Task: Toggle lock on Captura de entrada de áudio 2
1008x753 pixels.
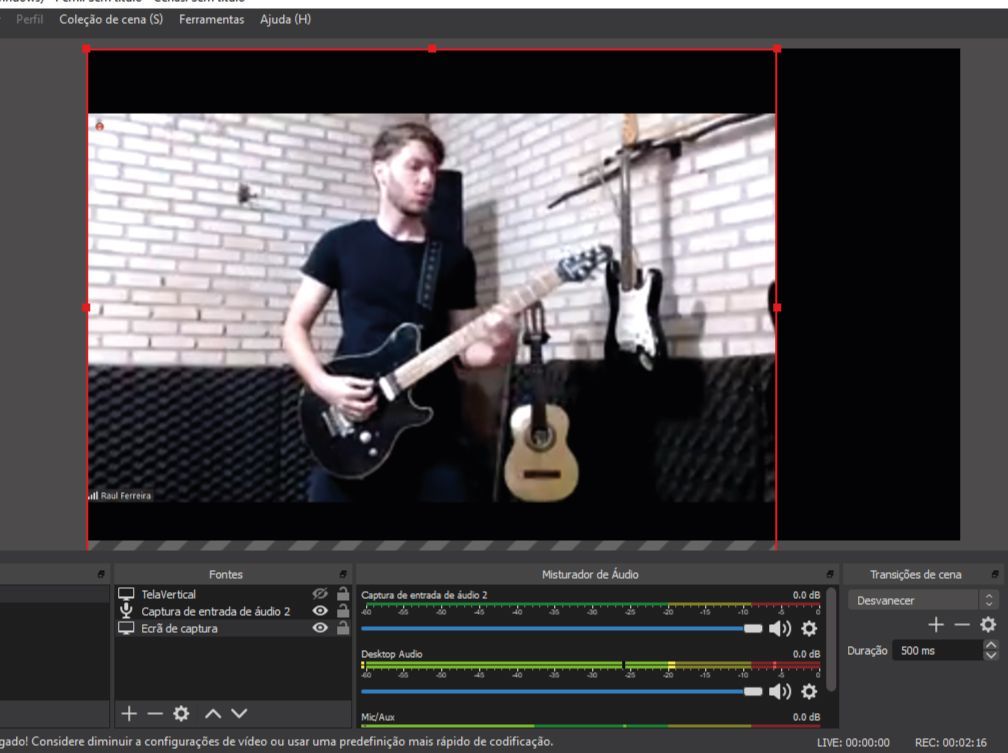Action: point(342,612)
